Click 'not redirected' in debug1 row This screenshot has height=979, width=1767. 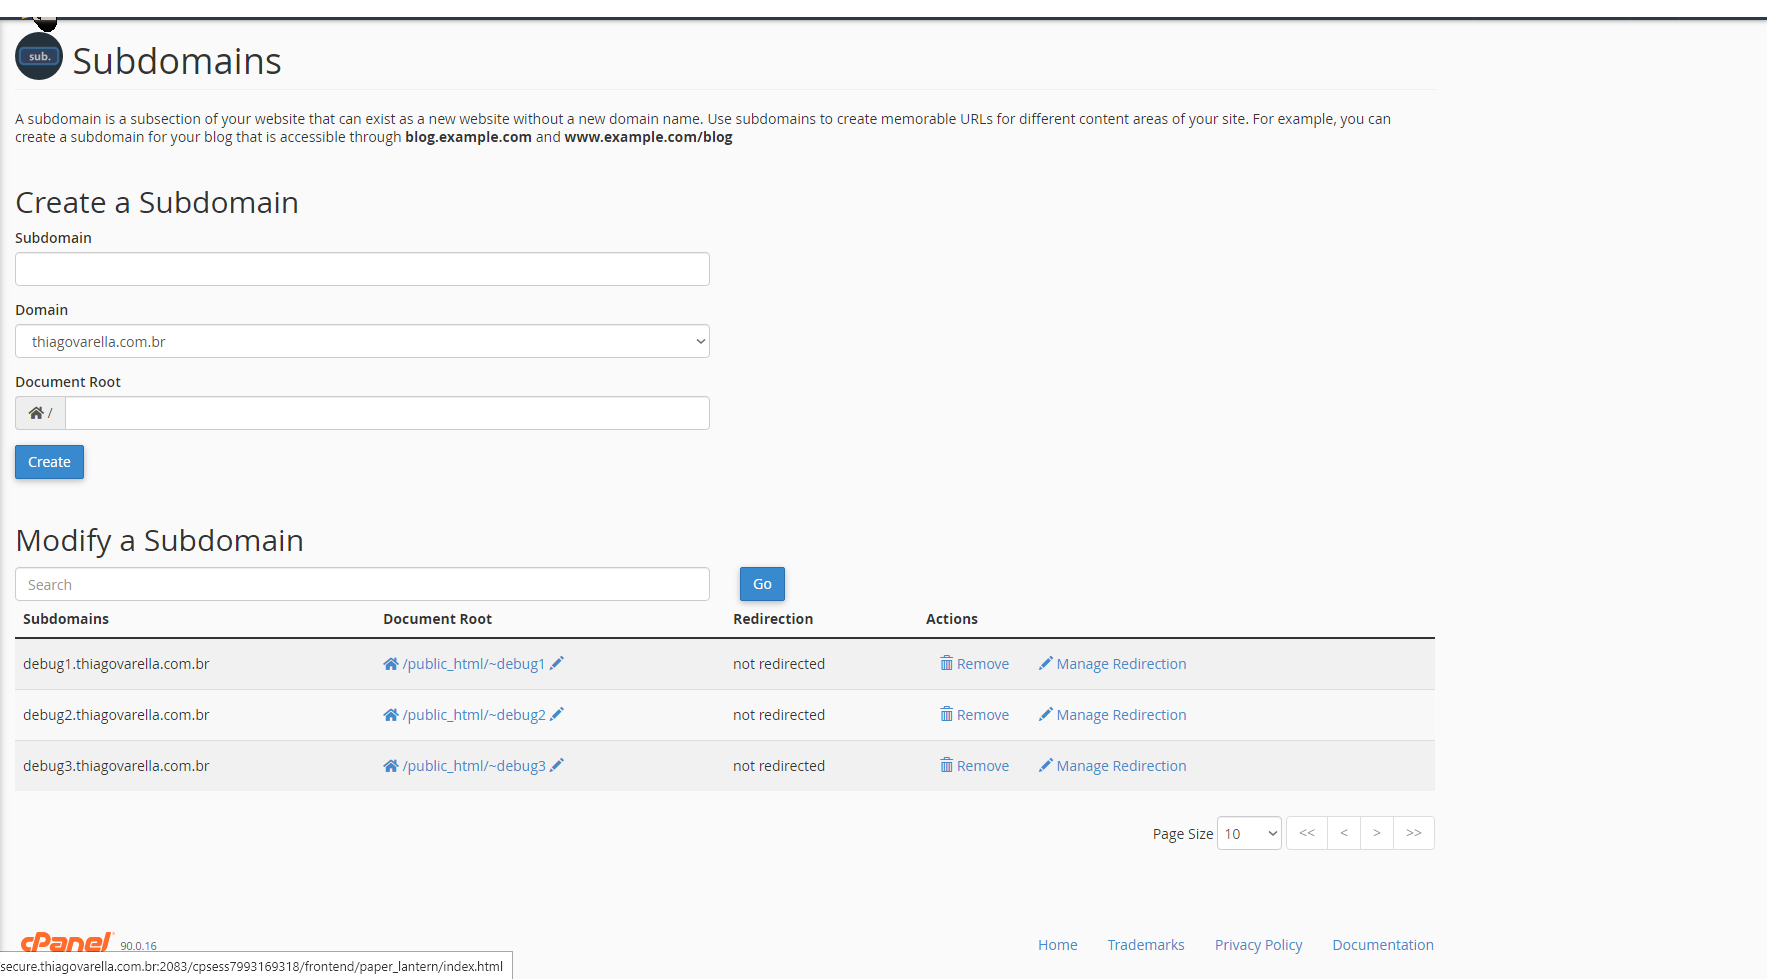coord(779,664)
